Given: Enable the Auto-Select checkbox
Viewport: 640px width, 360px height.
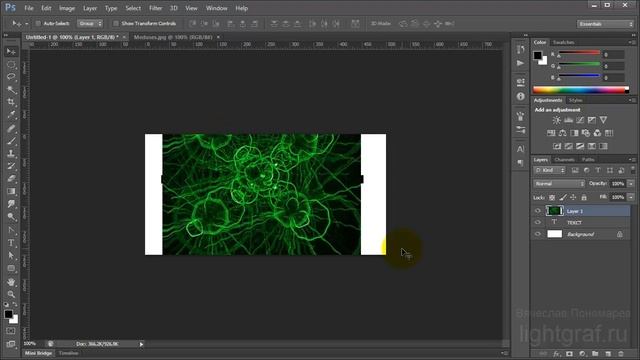Looking at the screenshot, I should 38,24.
